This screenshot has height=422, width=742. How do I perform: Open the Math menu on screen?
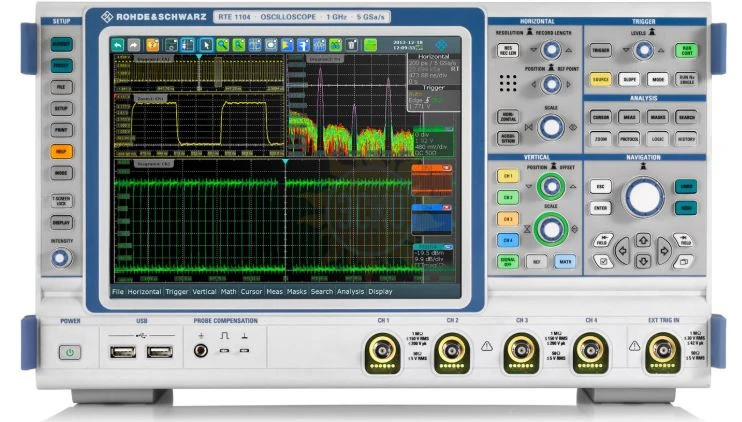tap(229, 291)
